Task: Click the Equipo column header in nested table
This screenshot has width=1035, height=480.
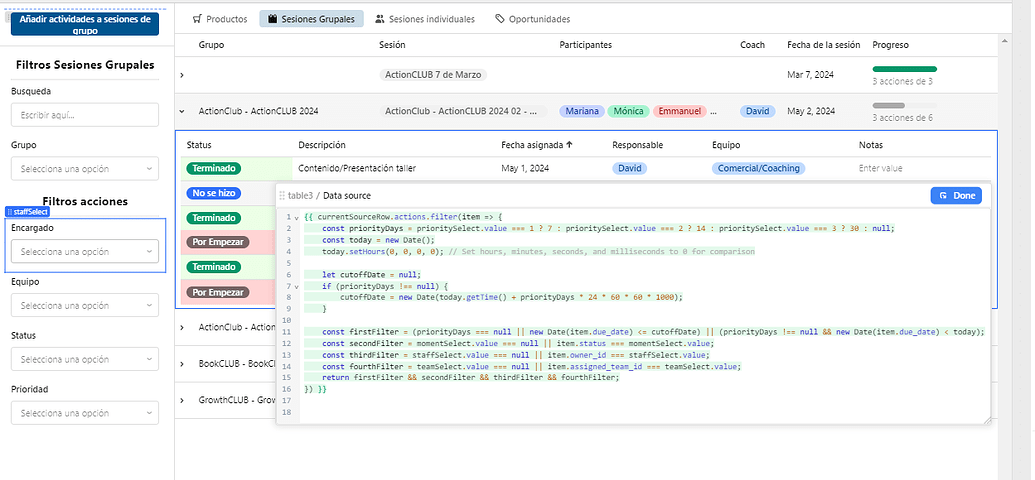Action: (x=726, y=145)
